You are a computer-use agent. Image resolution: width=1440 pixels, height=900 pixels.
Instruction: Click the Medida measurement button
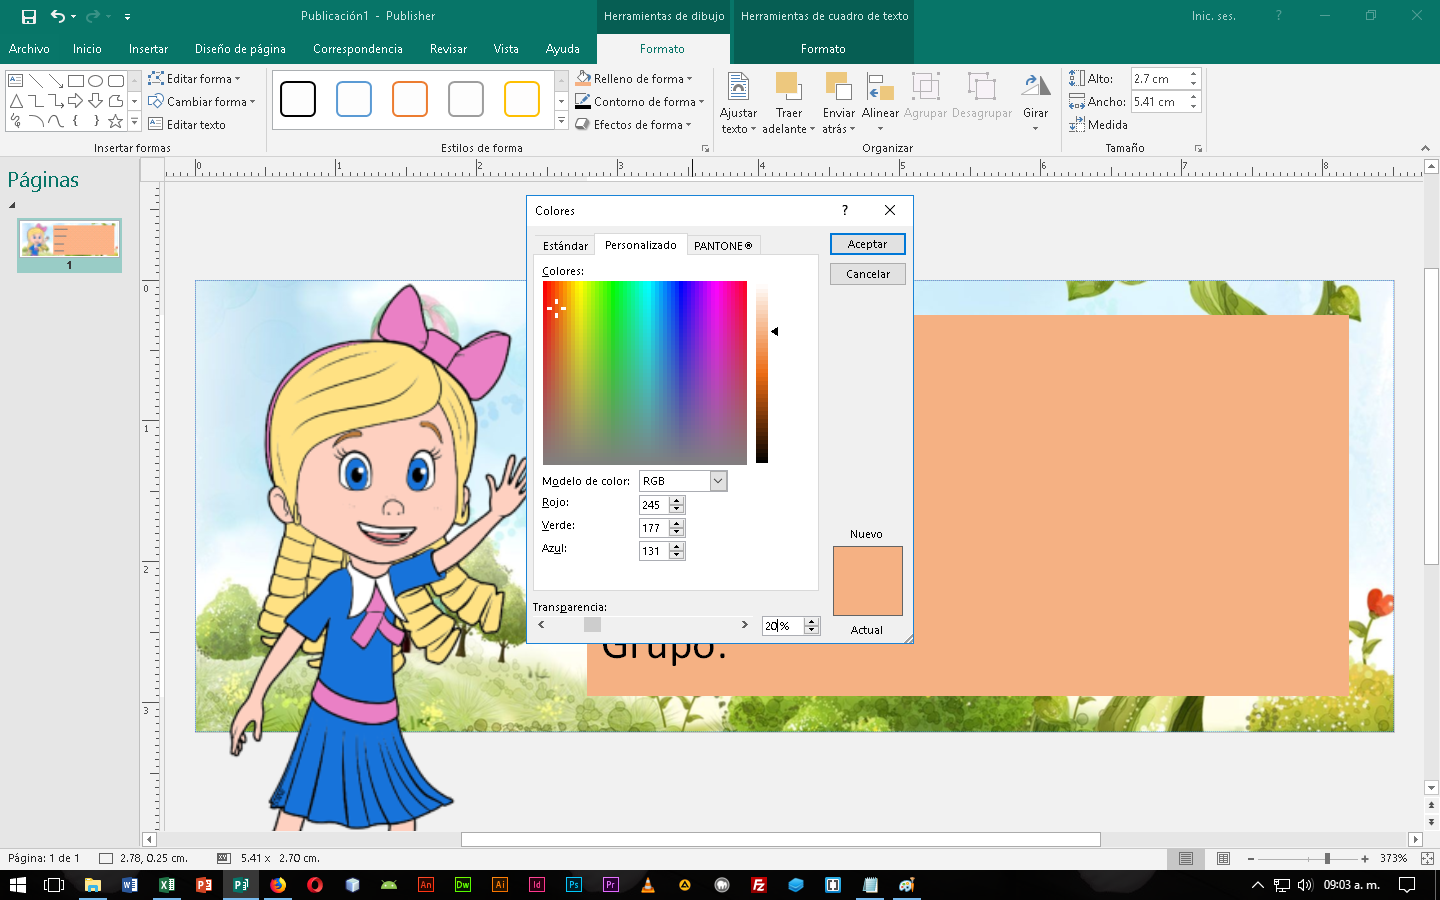1098,125
